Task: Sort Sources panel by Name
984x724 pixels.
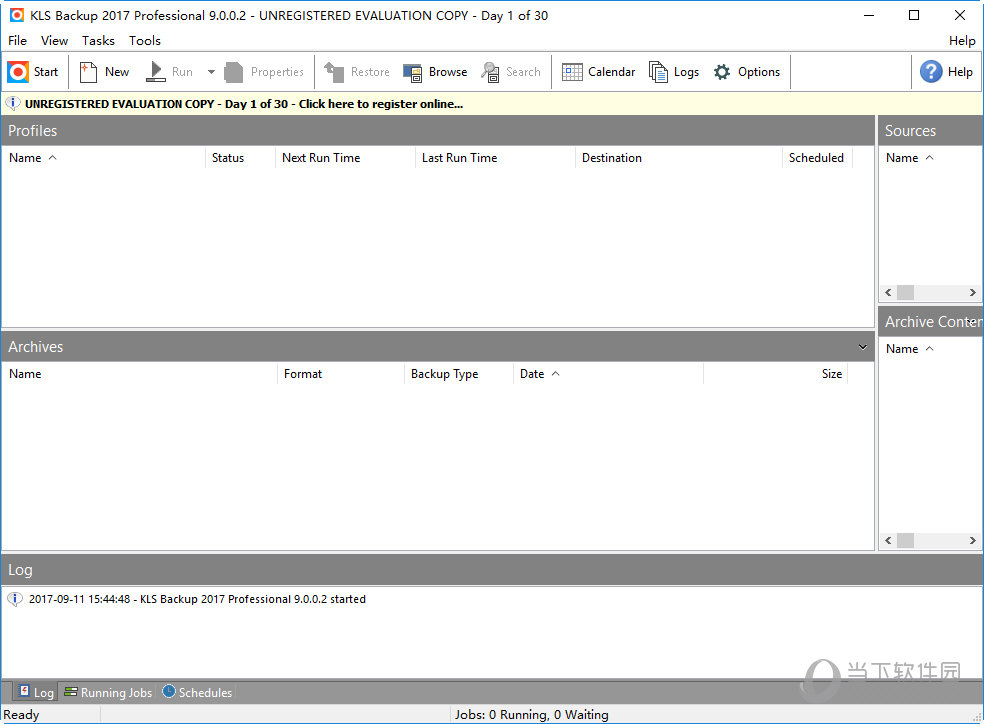Action: [x=931, y=158]
